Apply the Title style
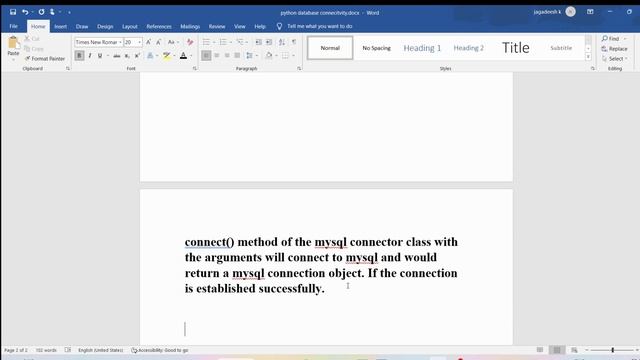 tap(516, 48)
